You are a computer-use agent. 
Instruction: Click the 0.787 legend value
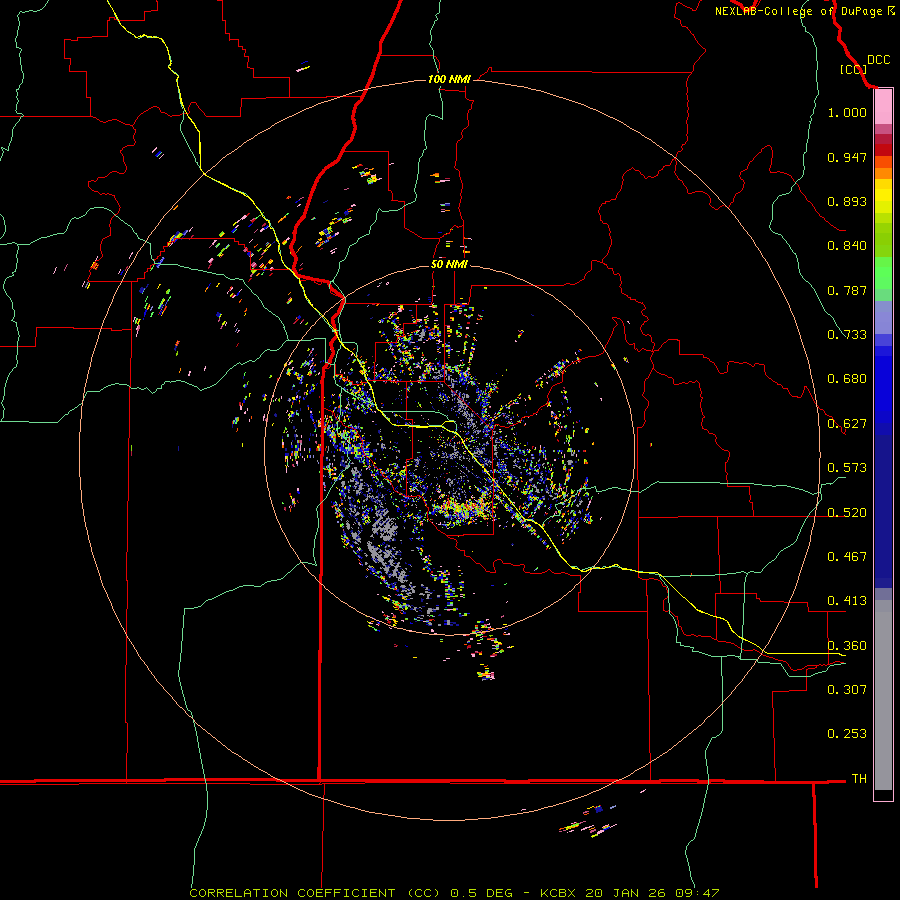[x=847, y=290]
